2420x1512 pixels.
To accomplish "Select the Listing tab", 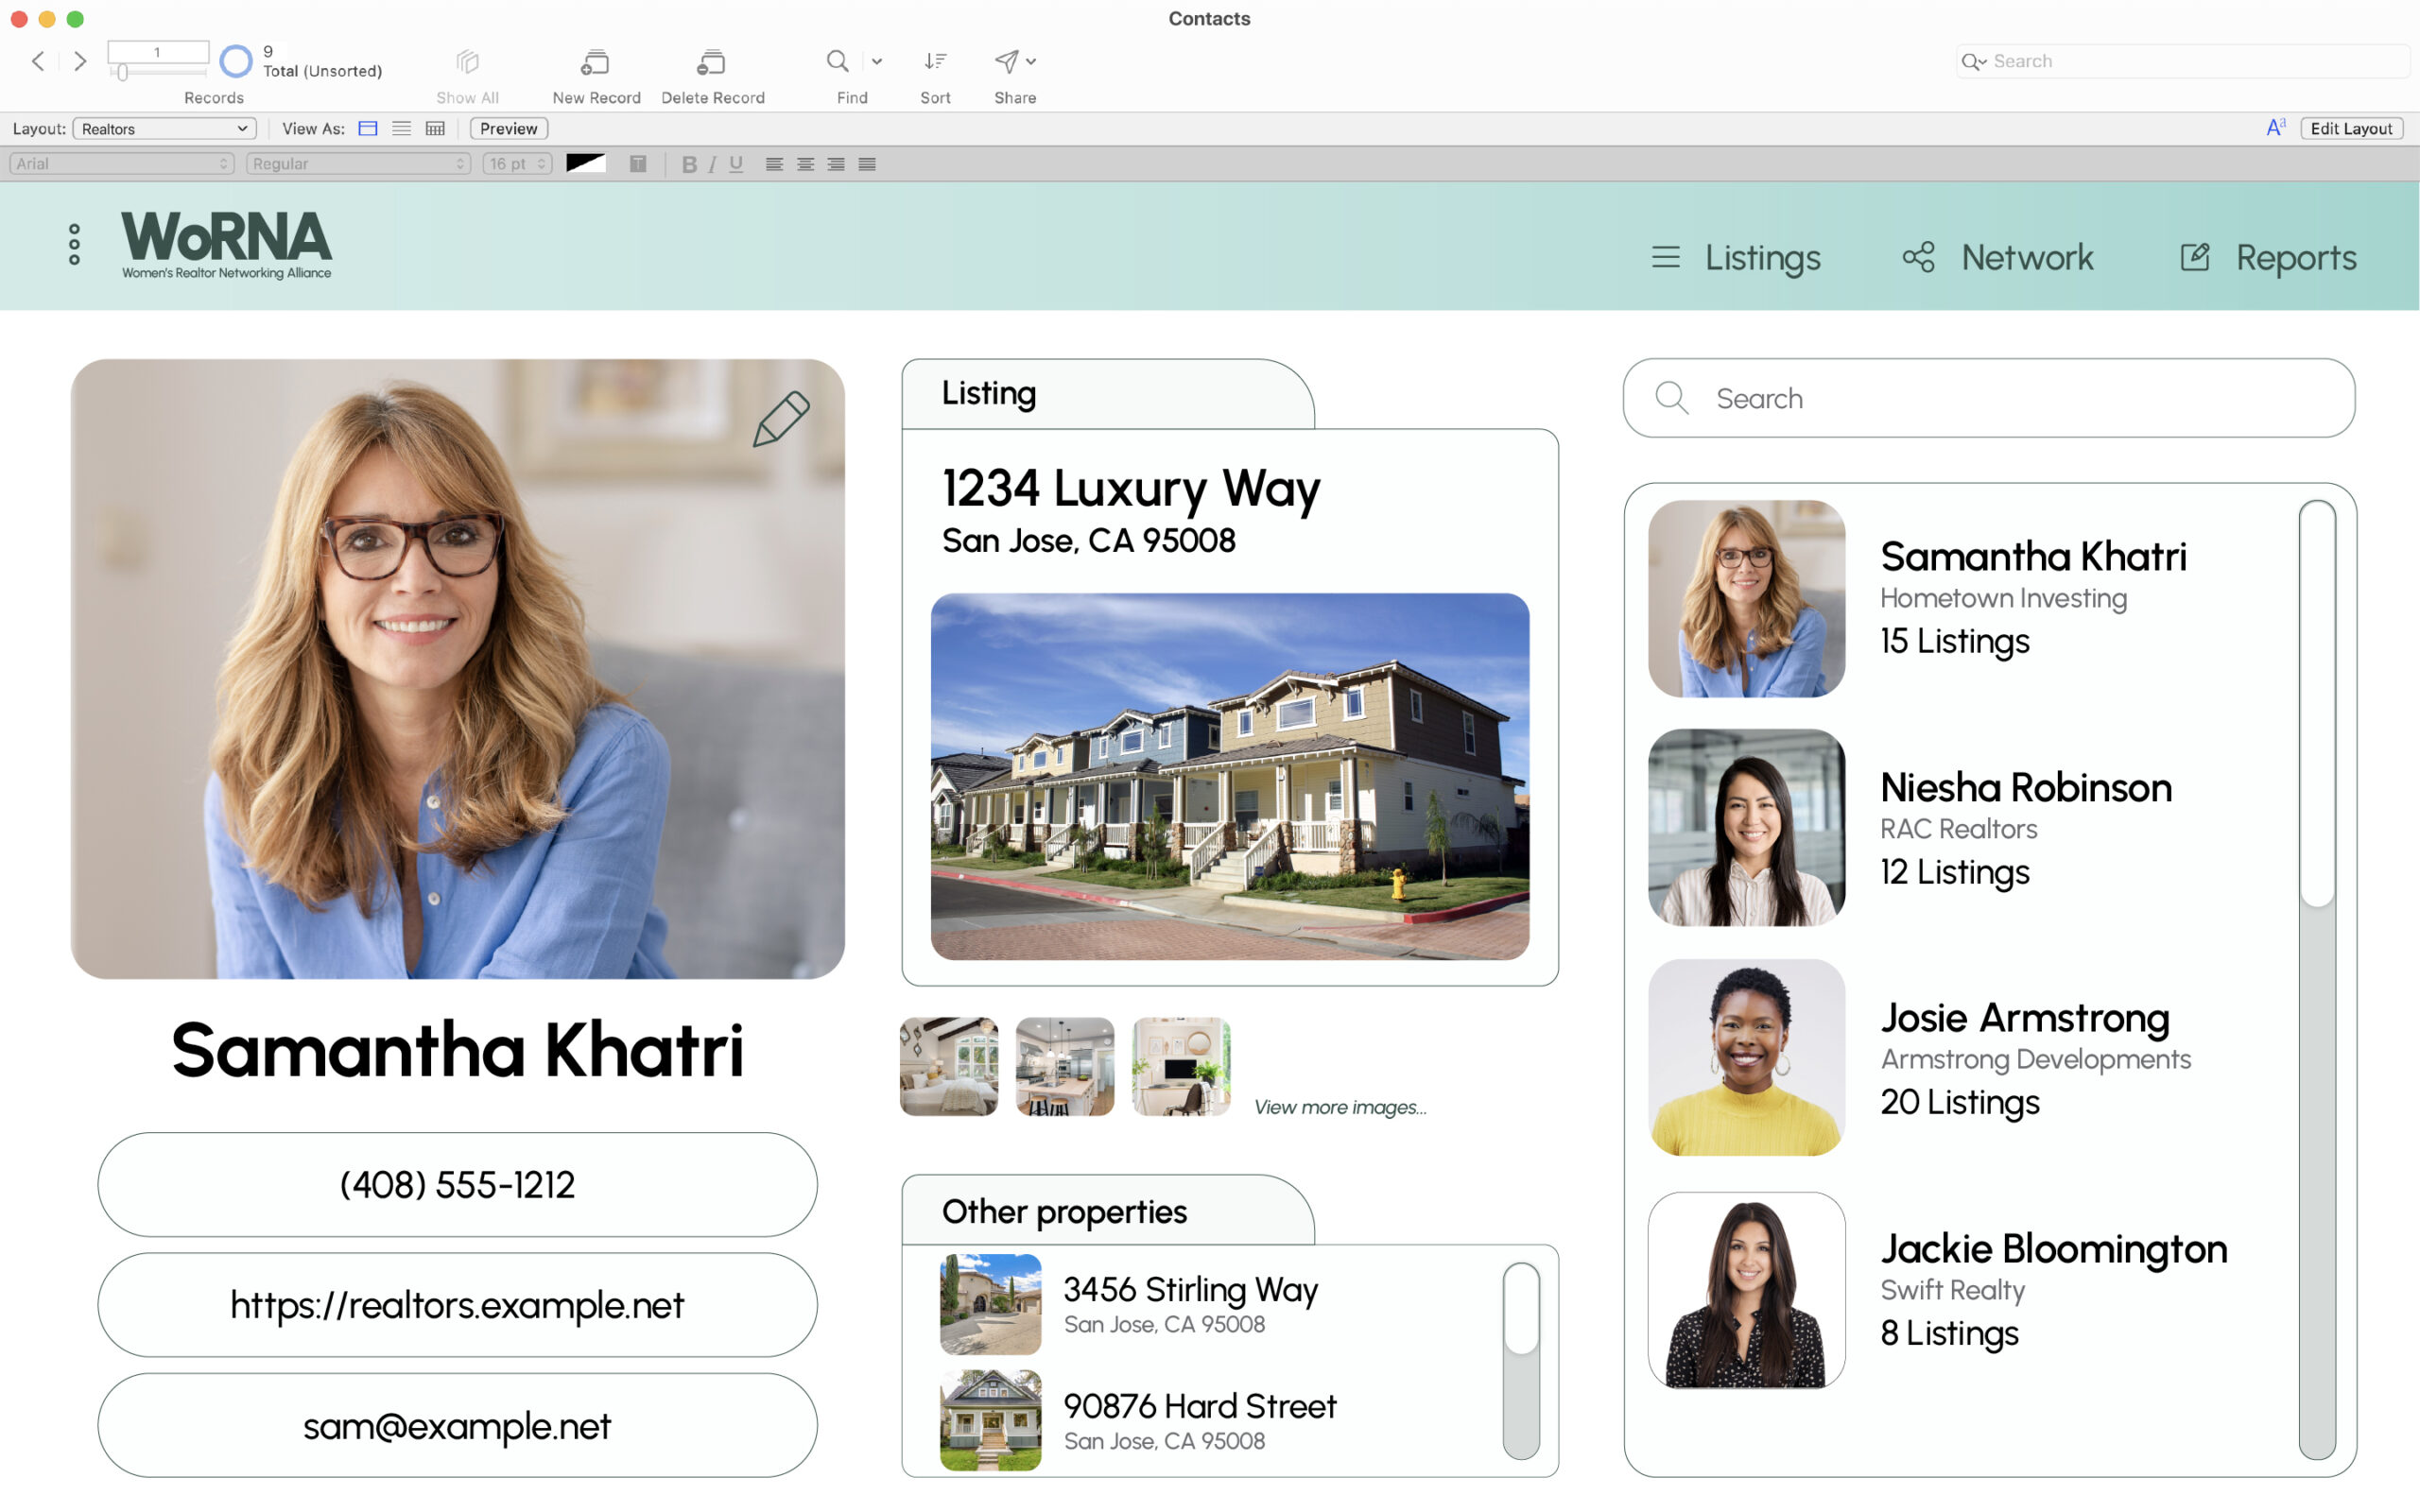I will pyautogui.click(x=1108, y=394).
